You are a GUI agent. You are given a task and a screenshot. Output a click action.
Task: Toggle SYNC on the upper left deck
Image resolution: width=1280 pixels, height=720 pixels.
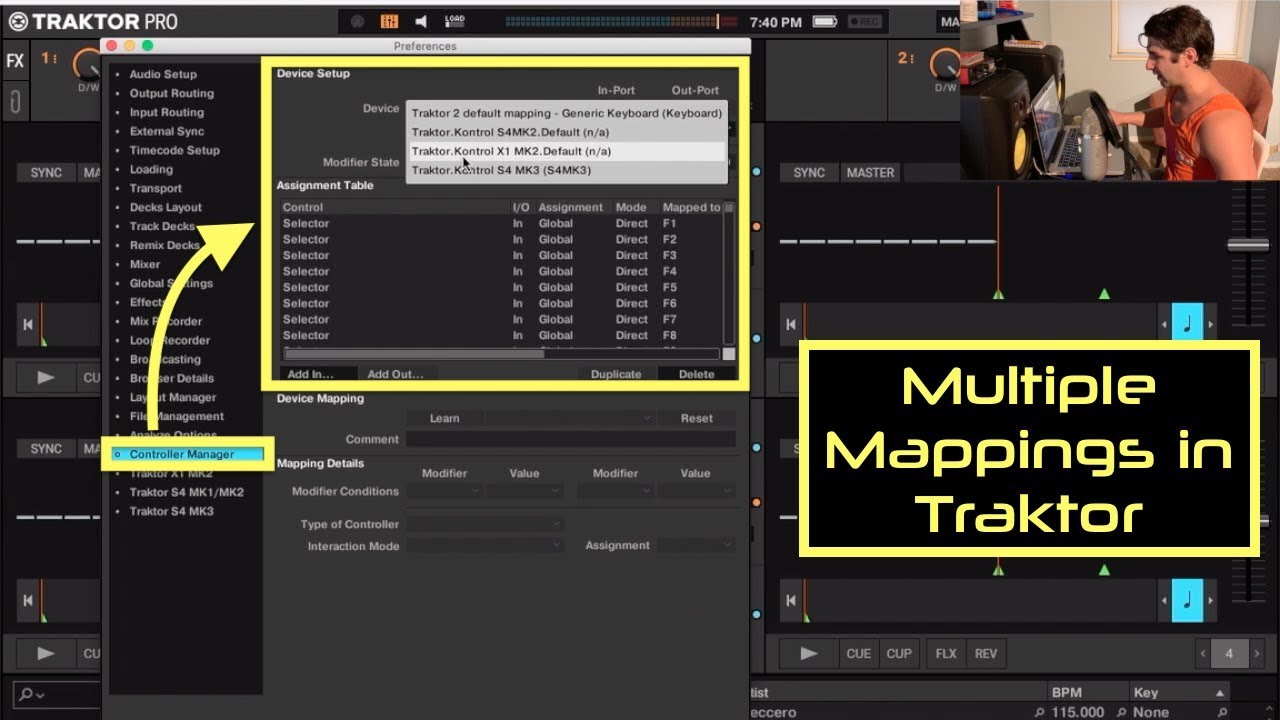click(46, 173)
